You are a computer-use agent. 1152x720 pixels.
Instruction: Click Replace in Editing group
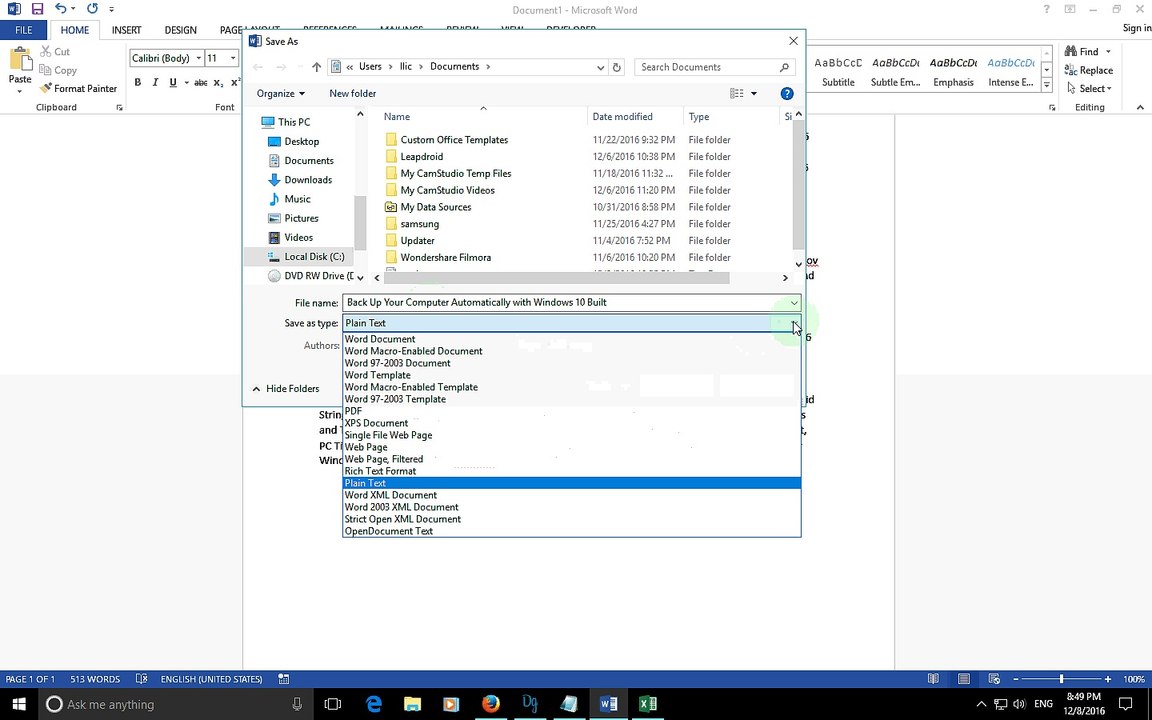click(1089, 70)
